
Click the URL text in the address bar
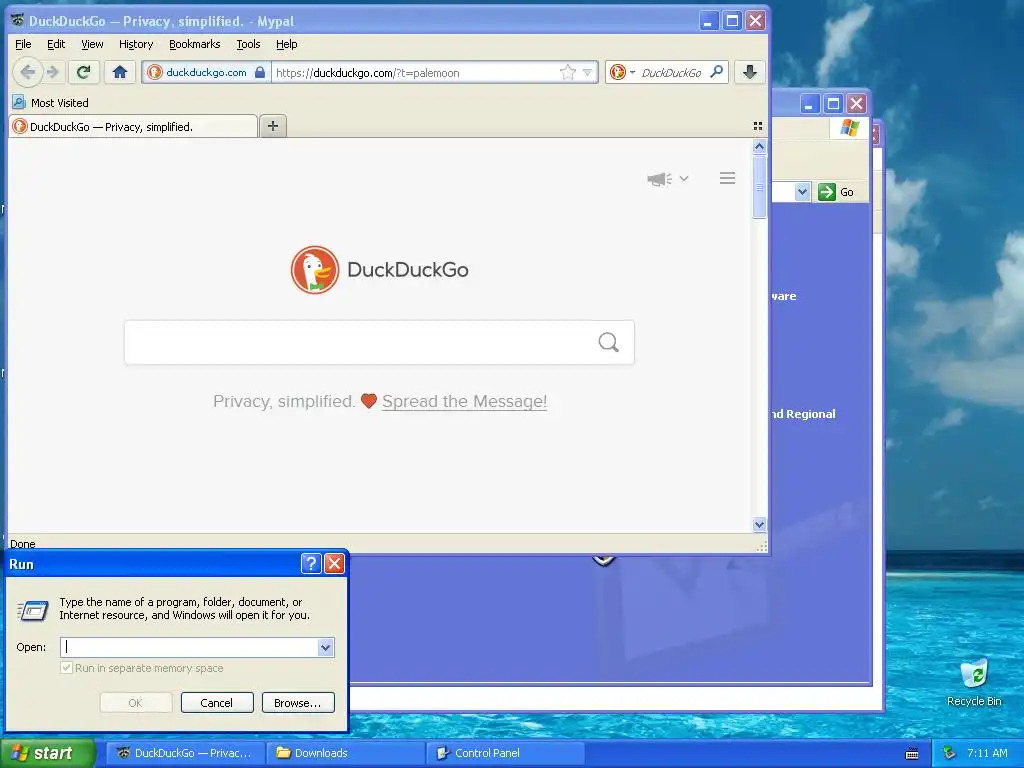pos(368,72)
